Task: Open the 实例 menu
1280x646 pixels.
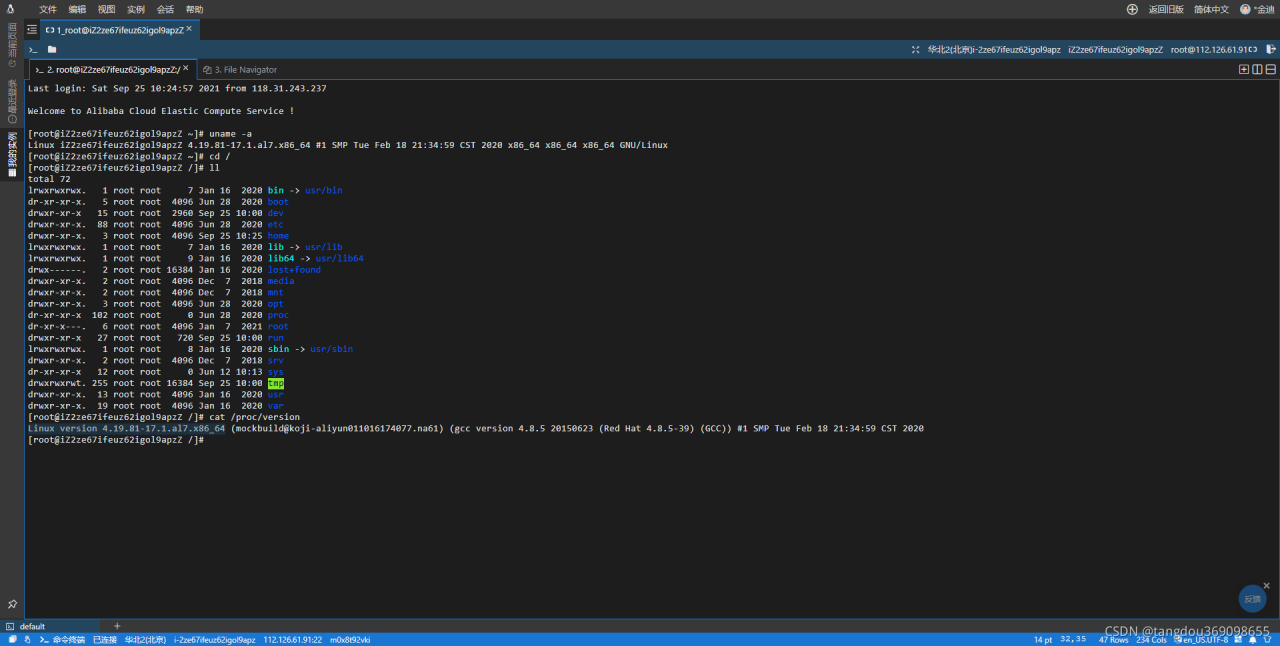Action: 136,9
